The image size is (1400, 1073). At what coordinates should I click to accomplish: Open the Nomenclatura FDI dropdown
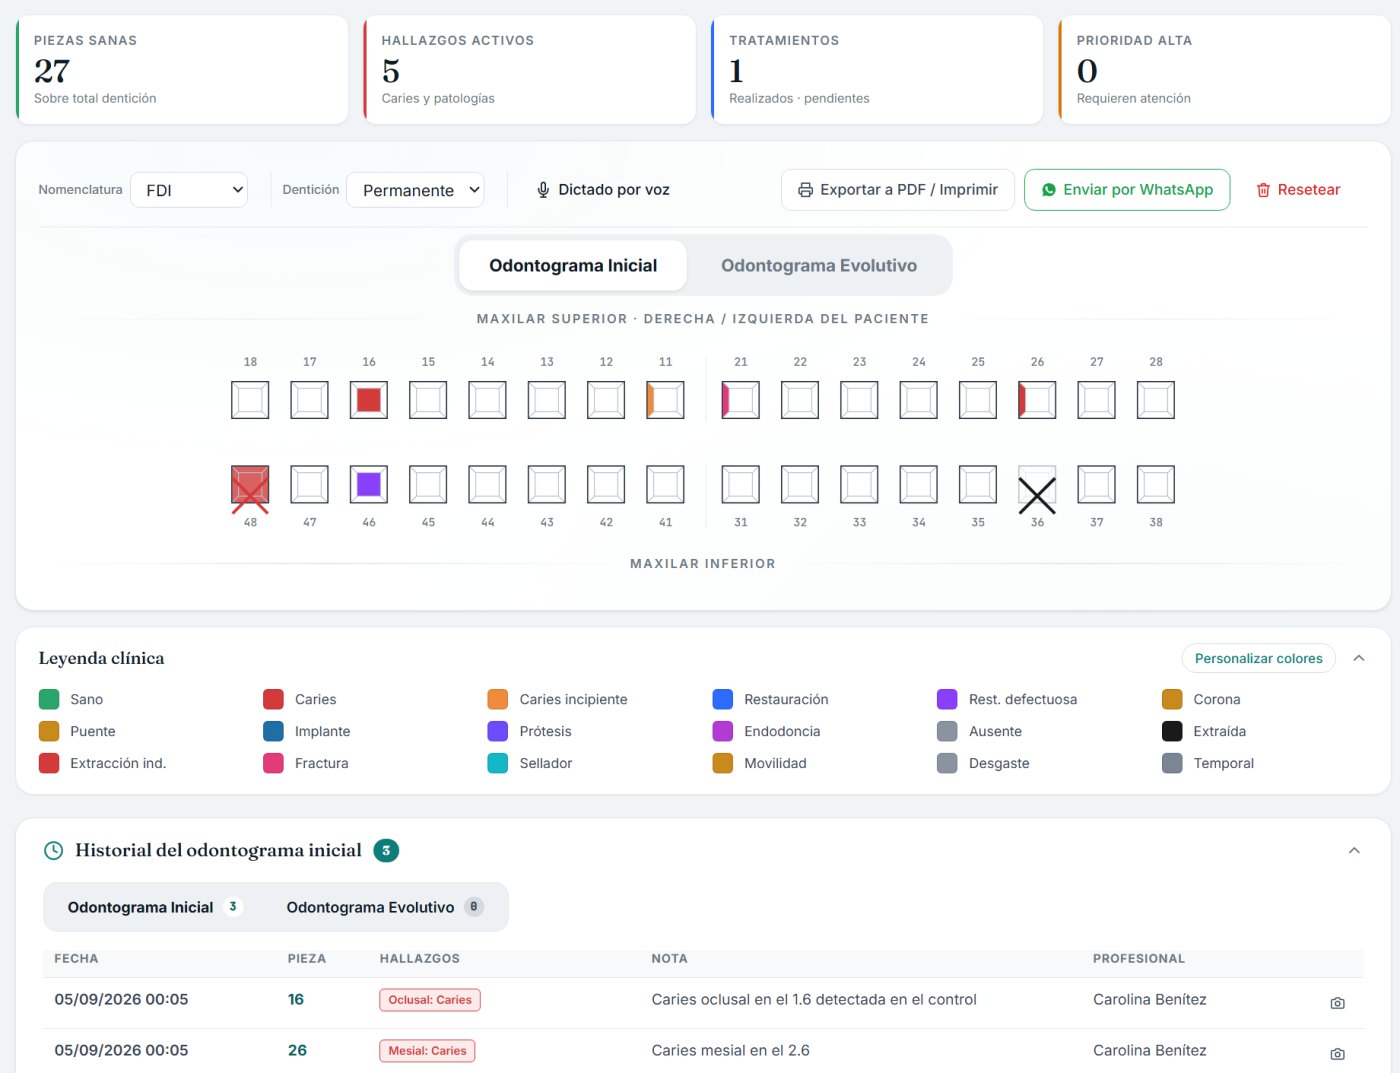click(x=189, y=190)
